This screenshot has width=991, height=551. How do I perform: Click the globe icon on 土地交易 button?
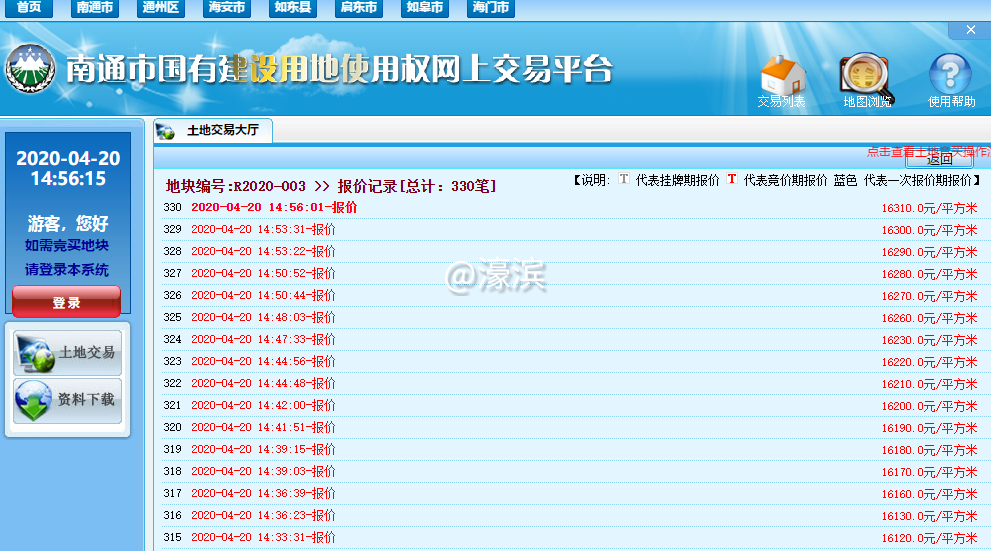34,353
